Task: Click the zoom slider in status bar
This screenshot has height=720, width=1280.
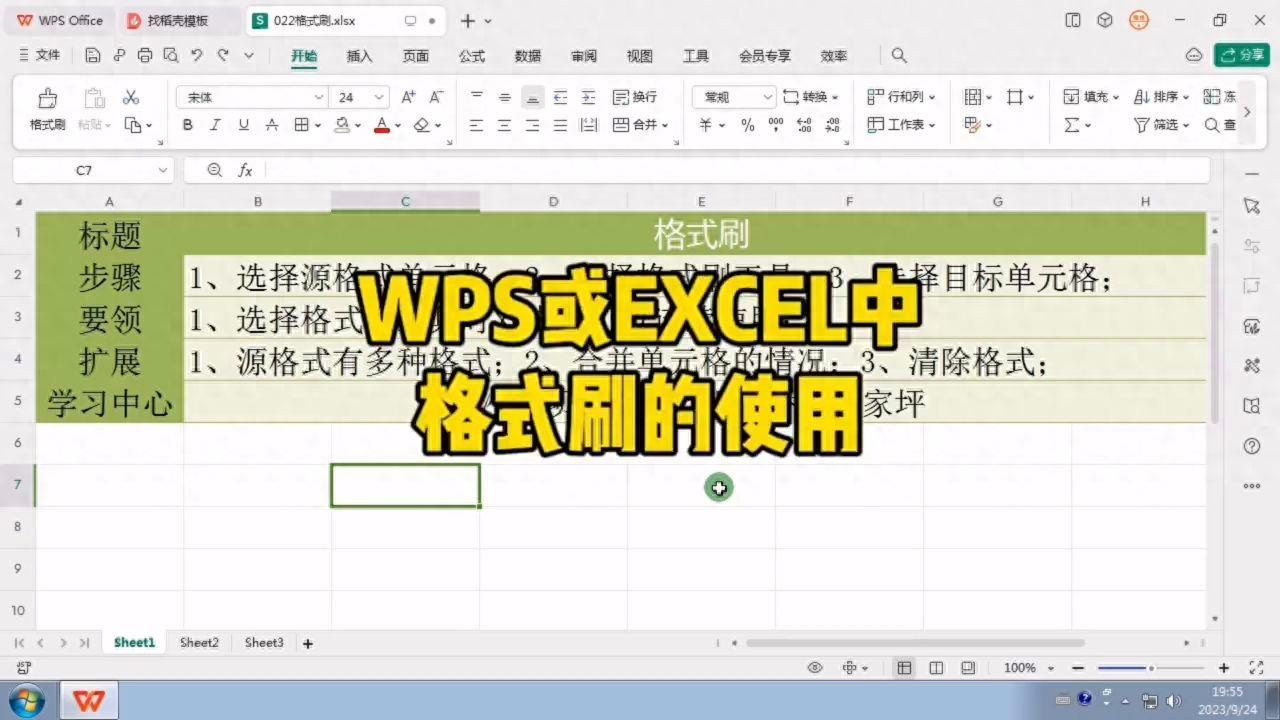Action: [x=1151, y=668]
